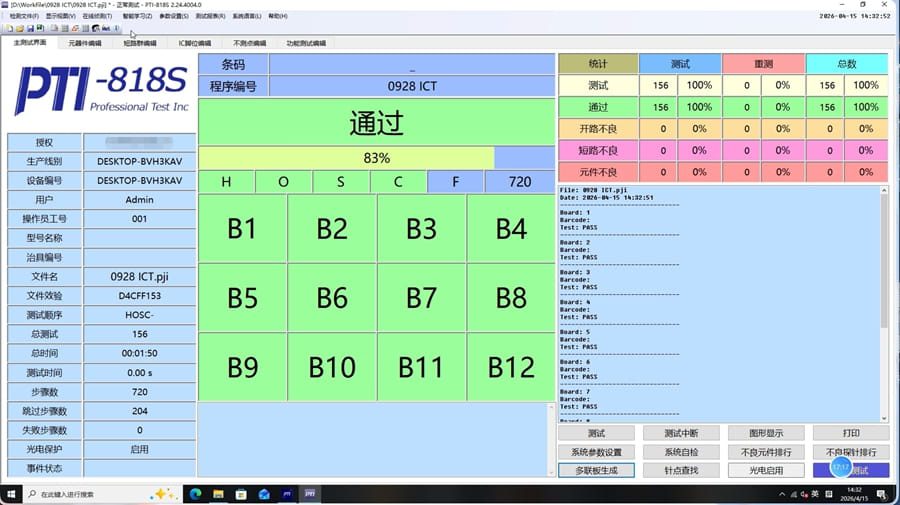The height and width of the screenshot is (505, 900).
Task: Switch the 英 input method indicator
Action: coord(815,494)
